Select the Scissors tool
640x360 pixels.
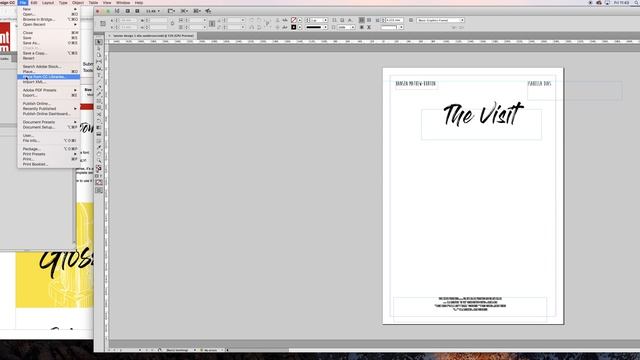[x=99, y=114]
